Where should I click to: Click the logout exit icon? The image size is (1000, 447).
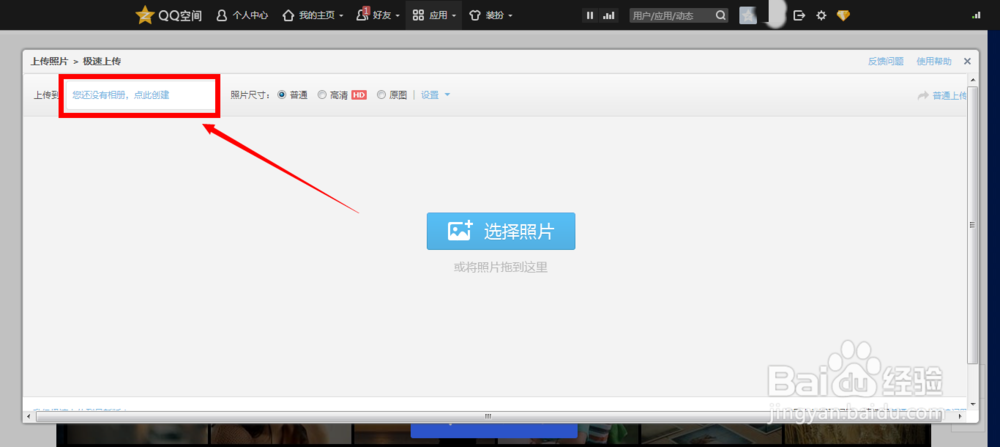pyautogui.click(x=798, y=15)
